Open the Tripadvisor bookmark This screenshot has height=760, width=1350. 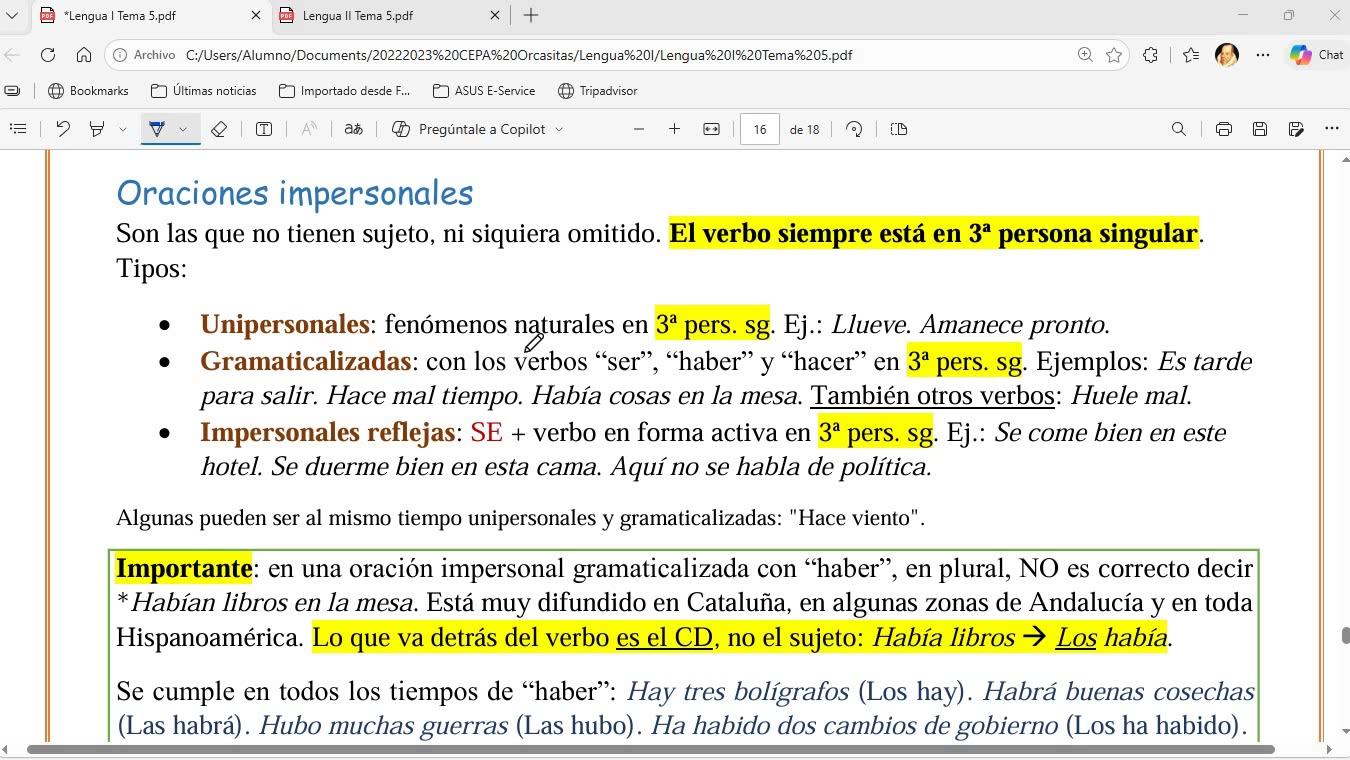598,90
